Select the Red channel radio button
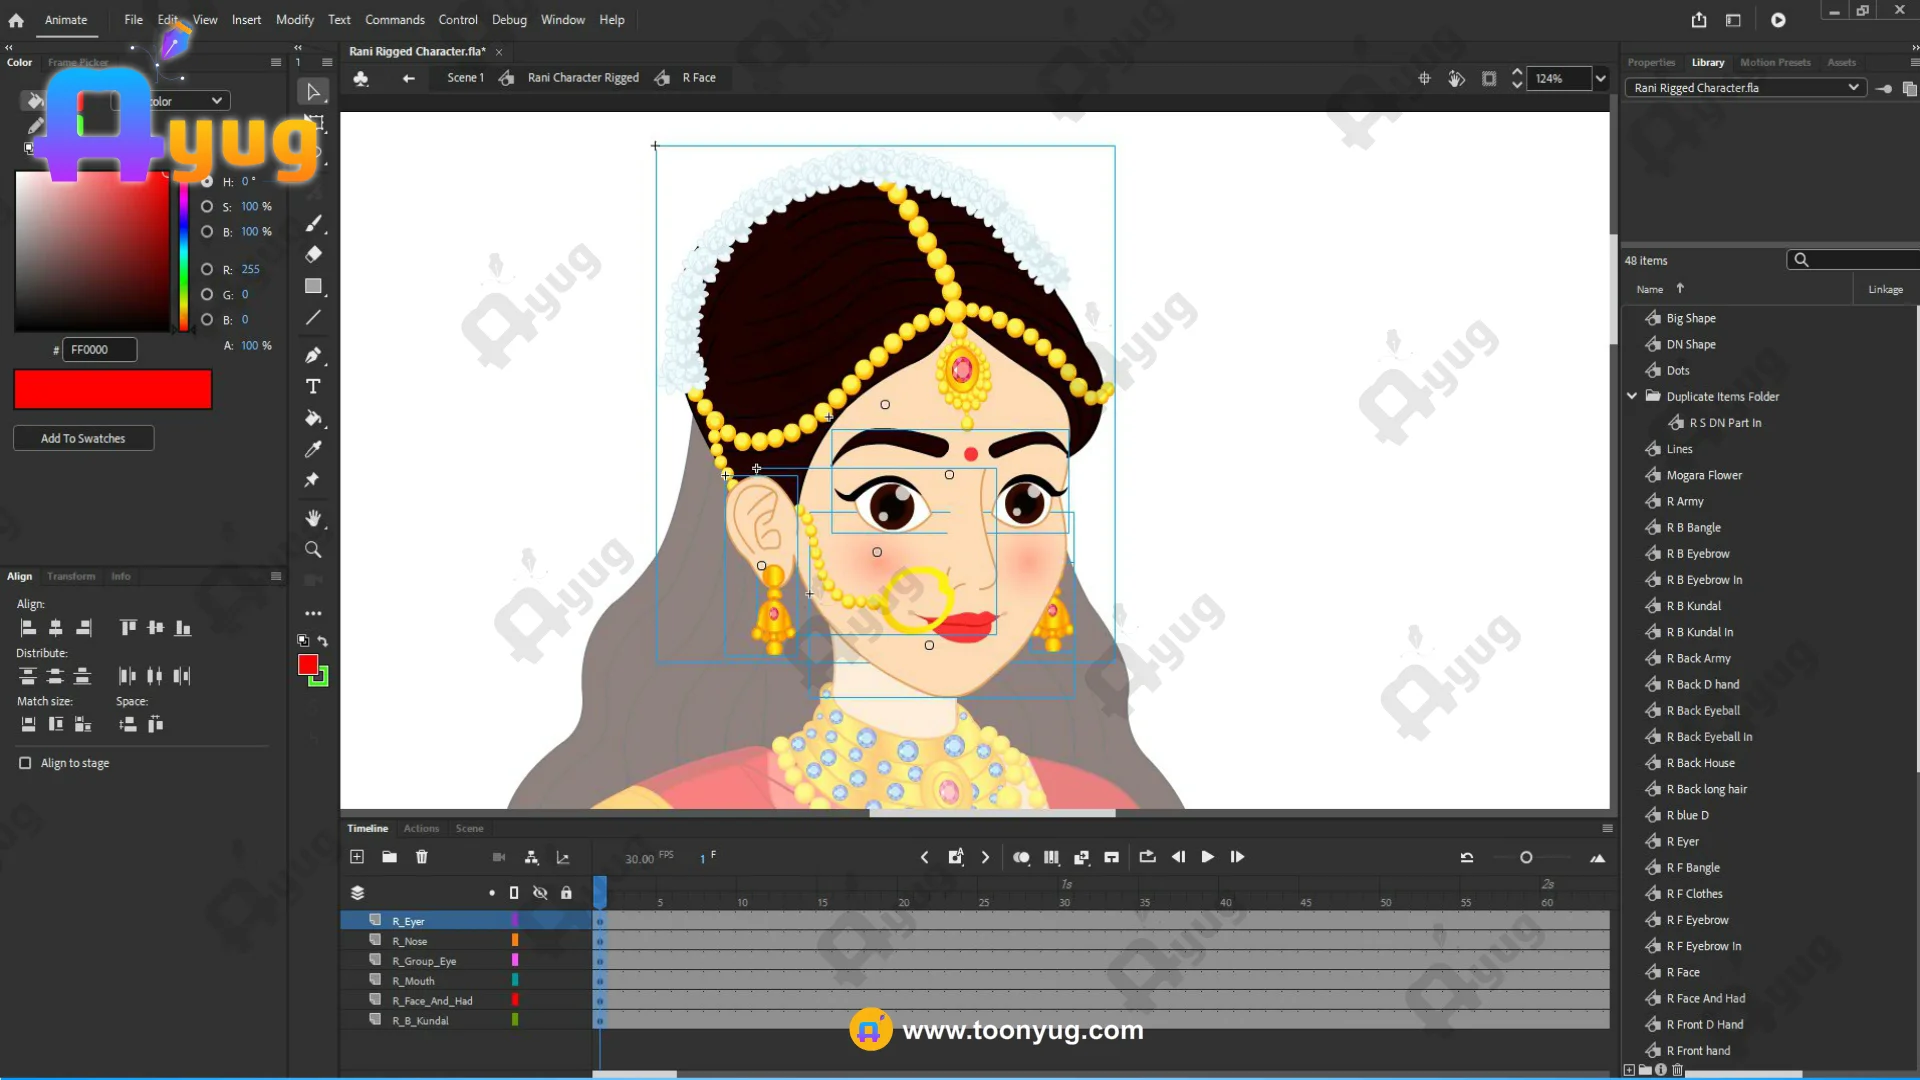 click(x=207, y=269)
